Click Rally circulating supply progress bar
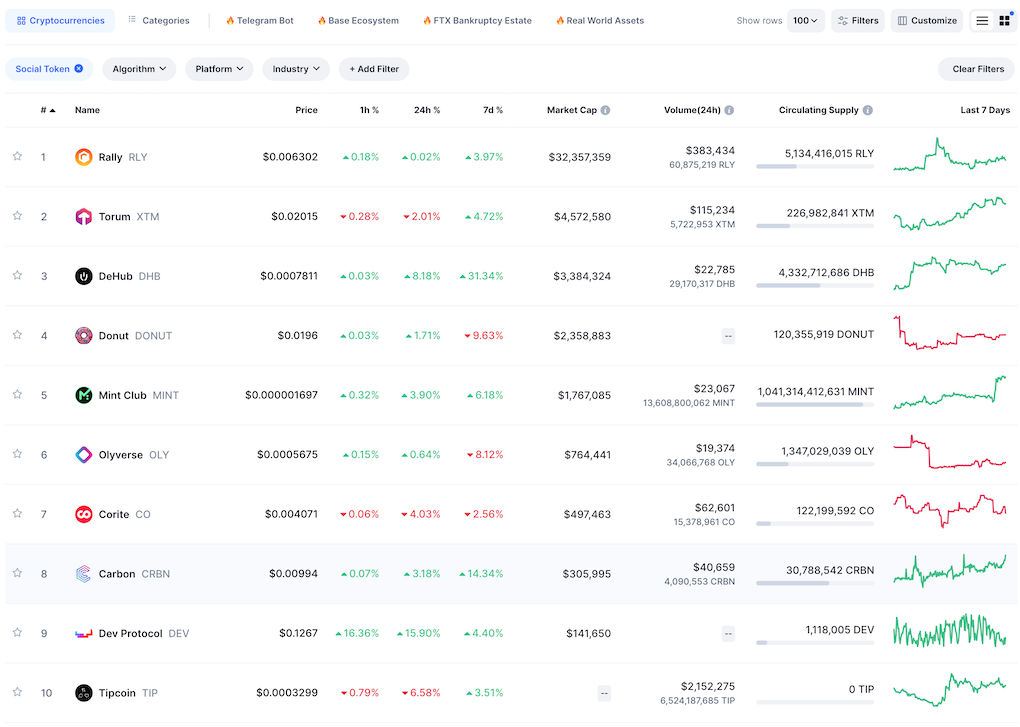Screen dimensions: 1020x727 pos(815,166)
